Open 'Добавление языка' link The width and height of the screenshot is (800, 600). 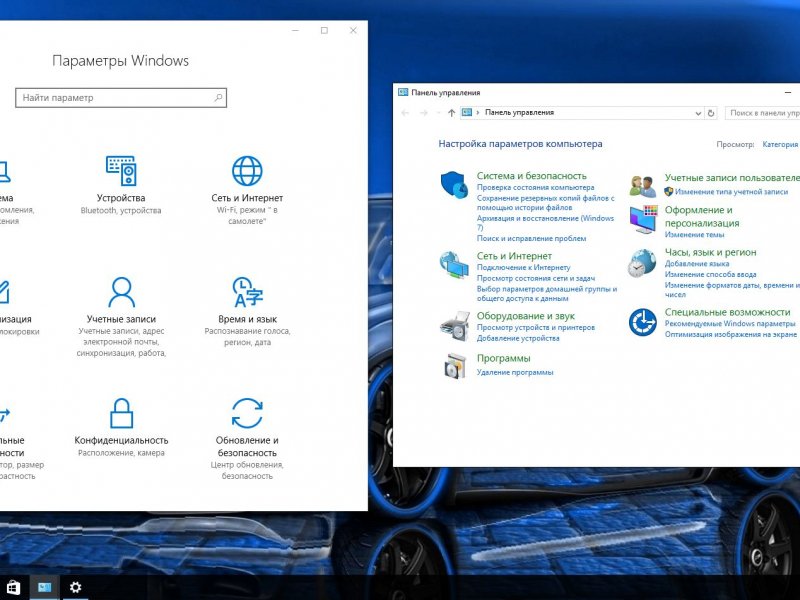[696, 264]
